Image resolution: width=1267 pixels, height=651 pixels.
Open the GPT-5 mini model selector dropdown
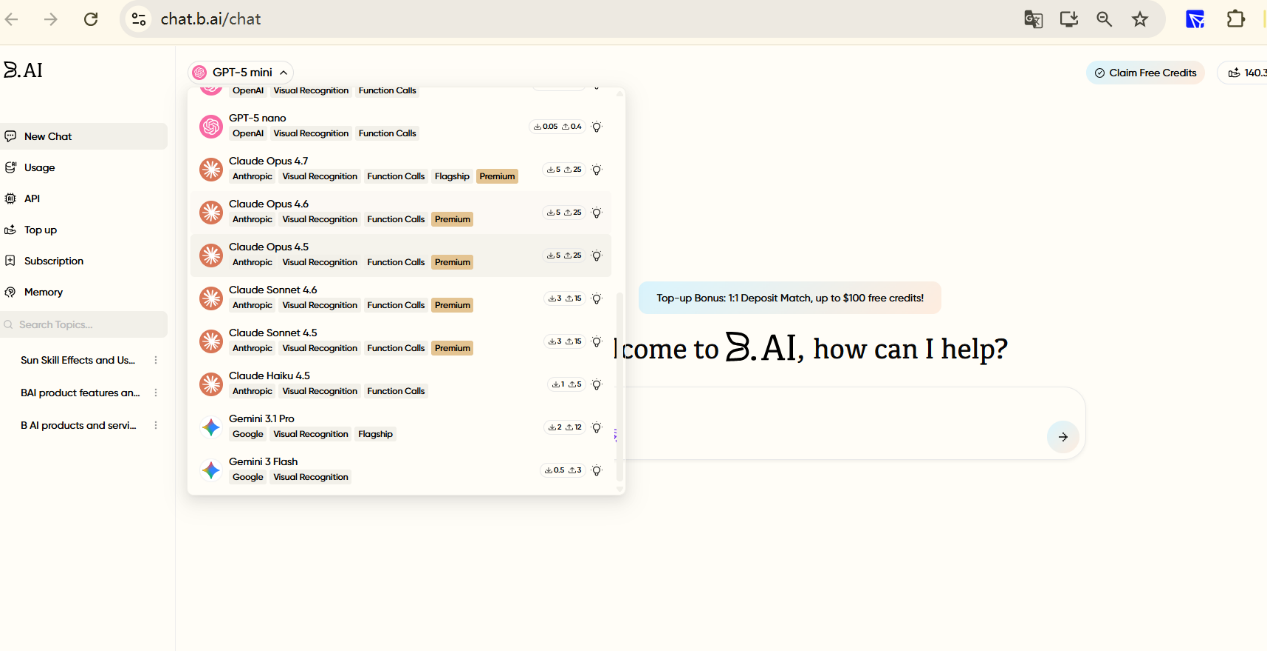[240, 72]
